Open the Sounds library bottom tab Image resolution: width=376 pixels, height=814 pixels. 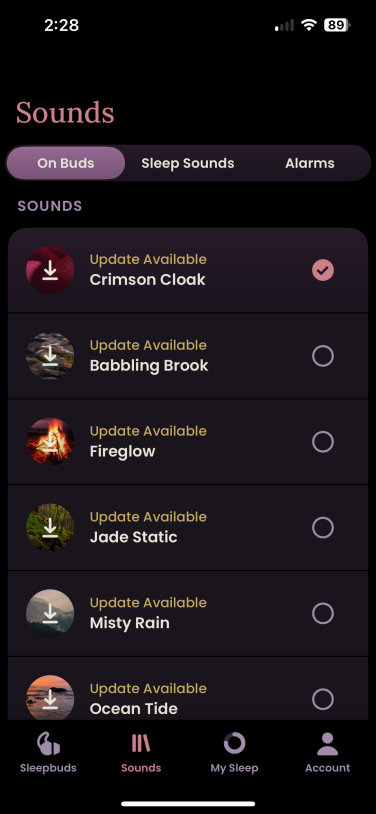click(141, 752)
